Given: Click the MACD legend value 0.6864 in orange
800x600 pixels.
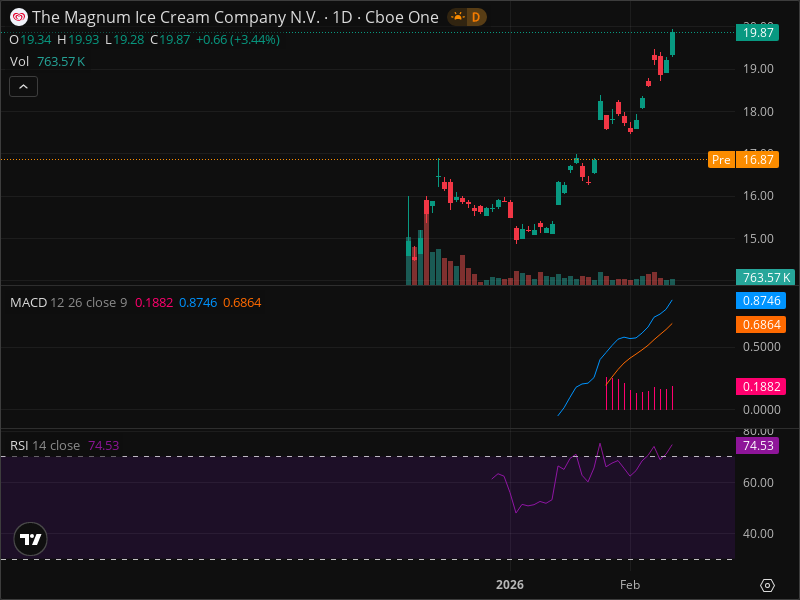Looking at the screenshot, I should point(242,303).
